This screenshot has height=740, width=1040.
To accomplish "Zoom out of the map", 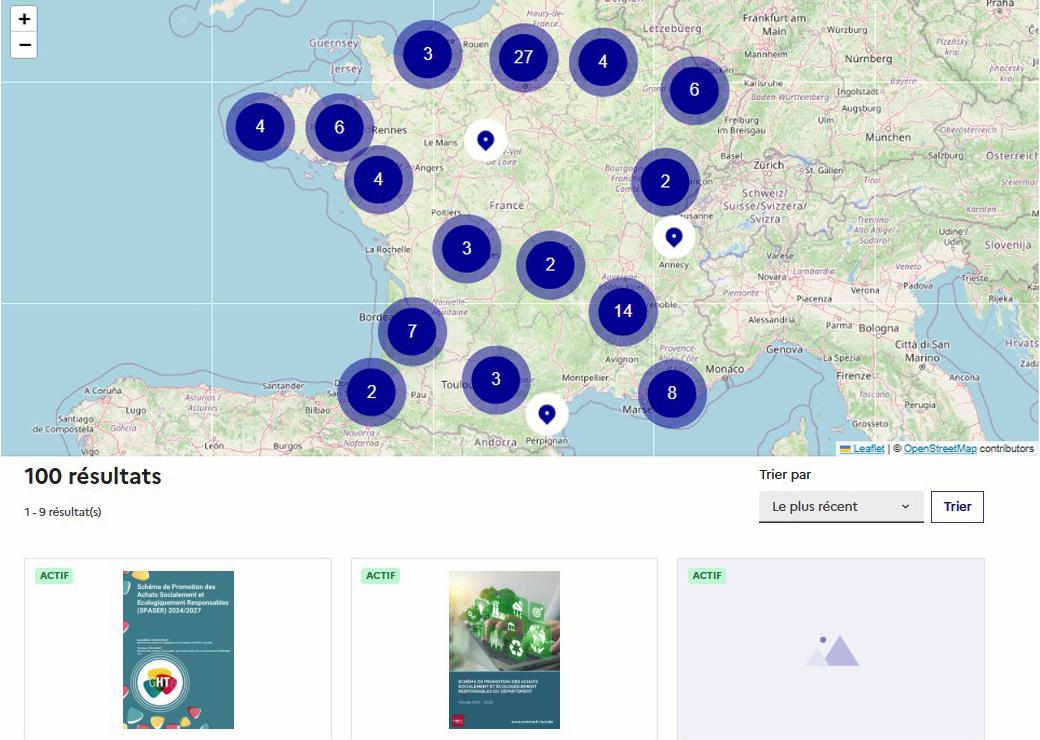I will (x=24, y=45).
